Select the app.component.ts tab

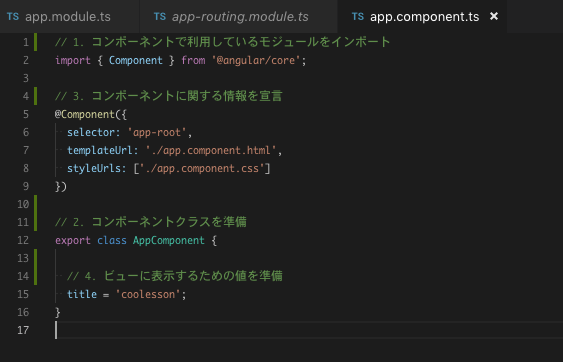tap(422, 17)
